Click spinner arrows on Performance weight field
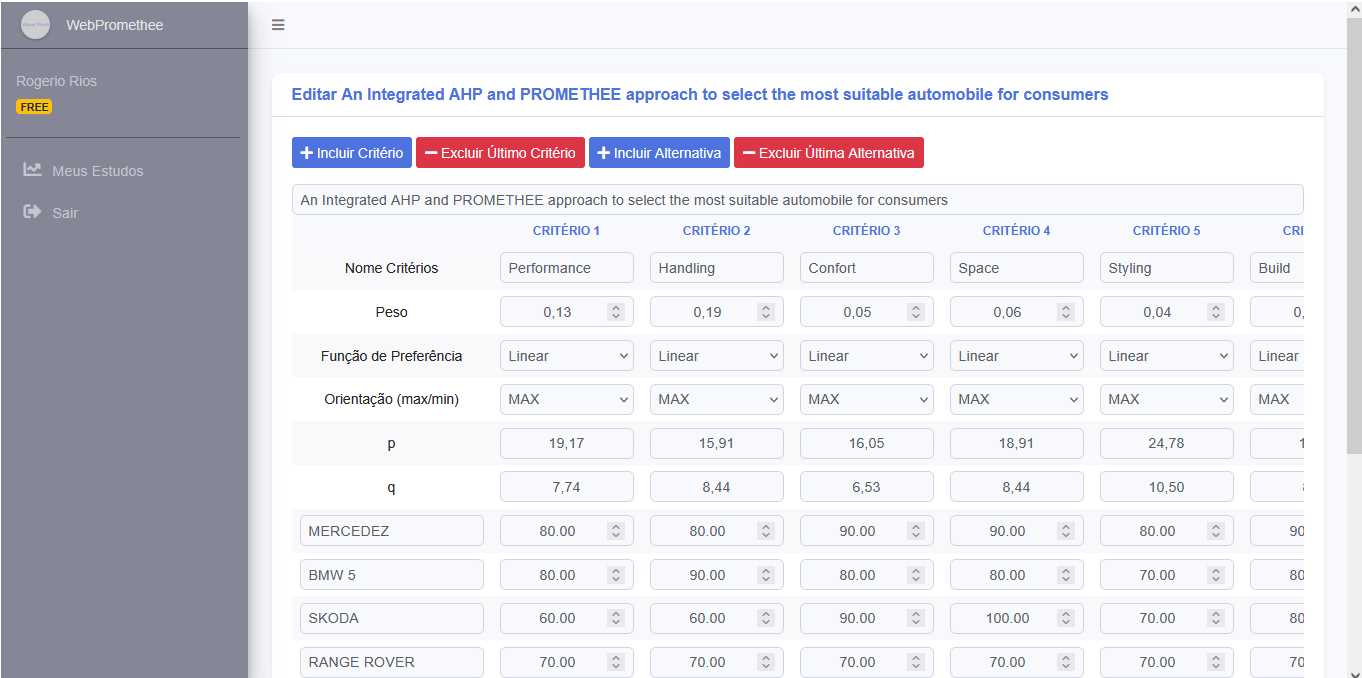This screenshot has width=1362, height=678. click(616, 312)
